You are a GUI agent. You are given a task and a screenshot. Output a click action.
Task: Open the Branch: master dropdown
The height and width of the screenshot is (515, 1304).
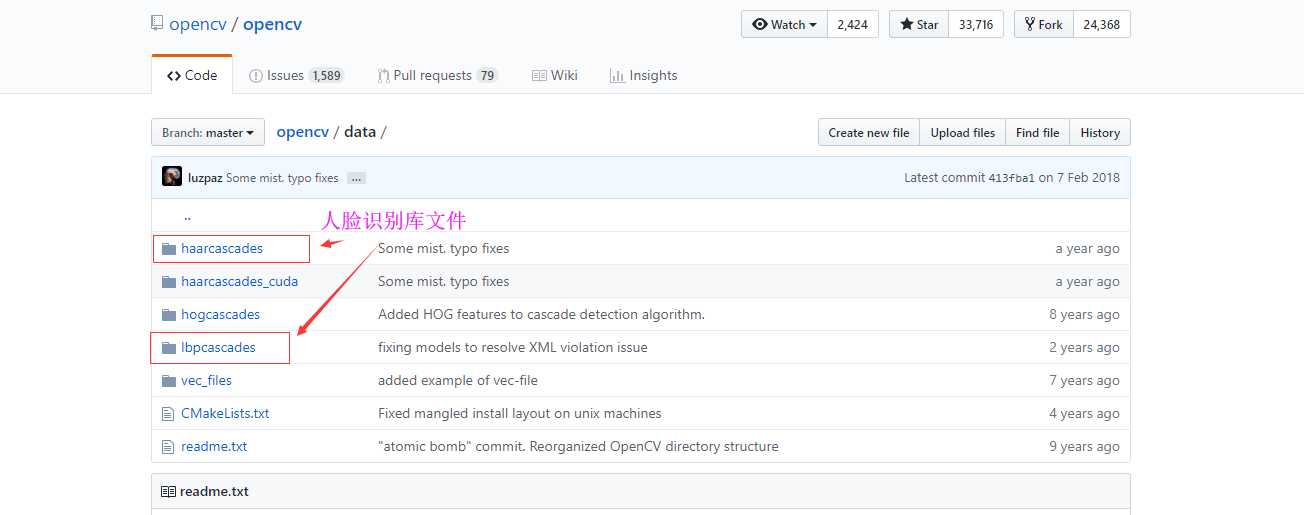pyautogui.click(x=208, y=132)
